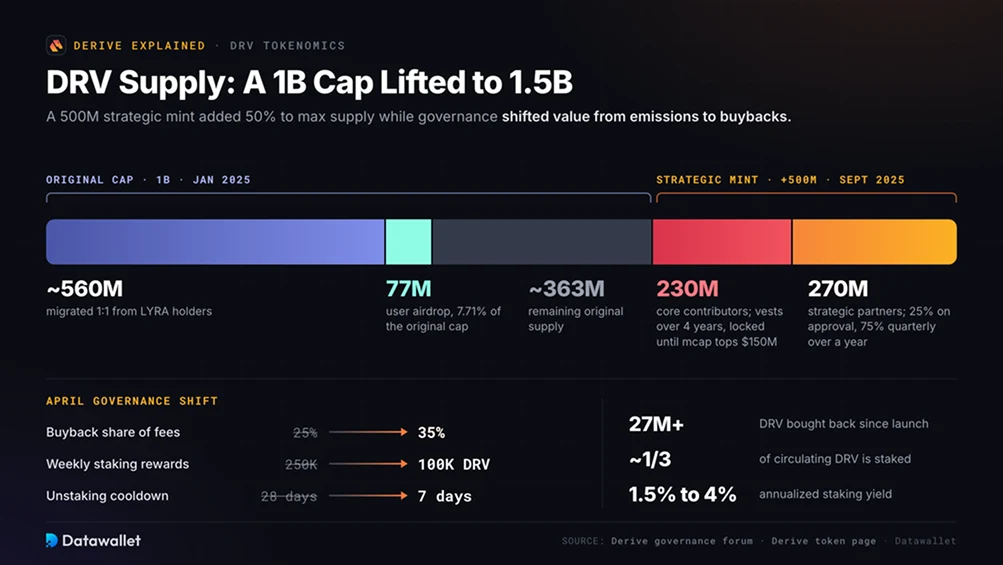1003x565 pixels.
Task: Click the Datawallet logo icon
Action: [x=52, y=541]
